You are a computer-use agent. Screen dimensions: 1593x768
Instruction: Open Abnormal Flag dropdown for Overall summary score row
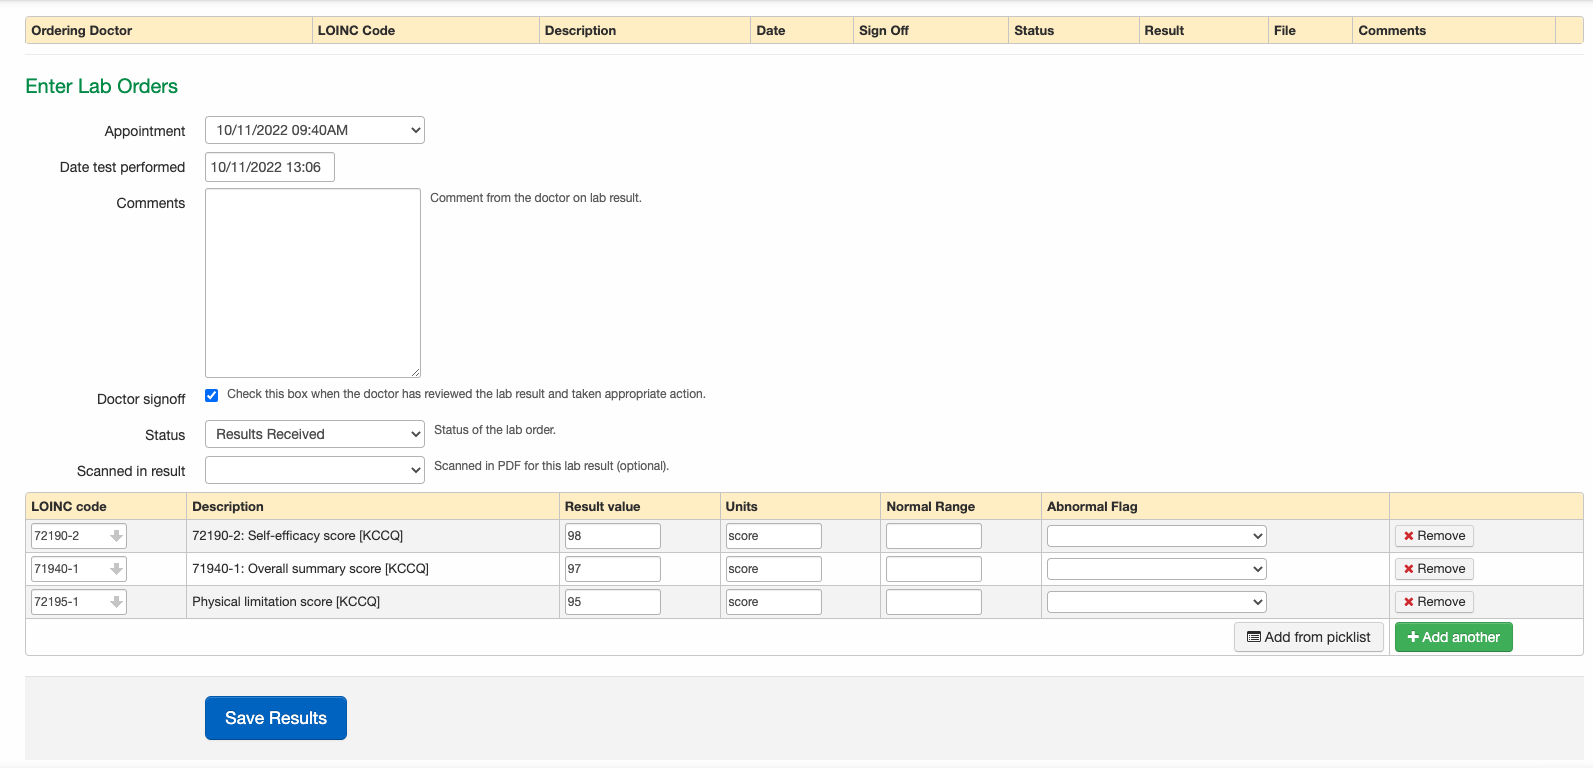click(1156, 569)
